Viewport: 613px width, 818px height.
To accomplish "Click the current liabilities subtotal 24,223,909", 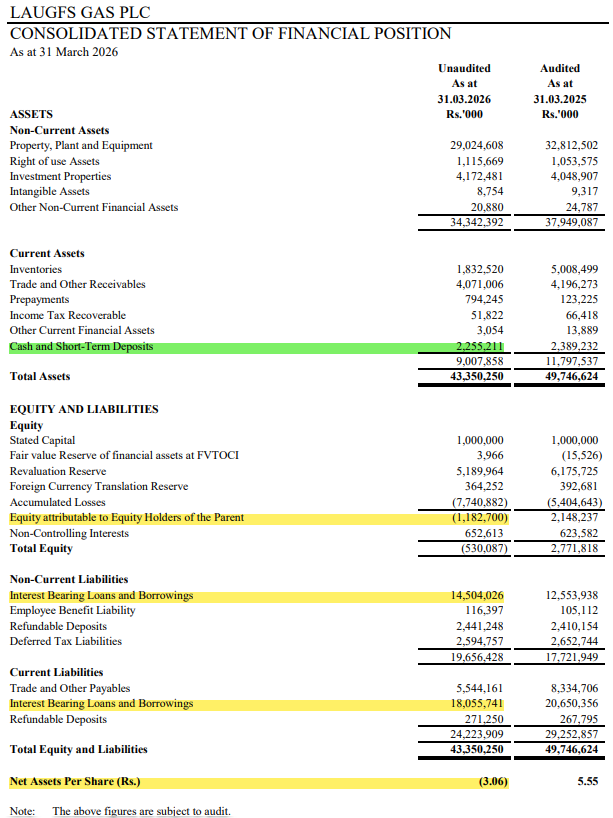I will [x=477, y=734].
